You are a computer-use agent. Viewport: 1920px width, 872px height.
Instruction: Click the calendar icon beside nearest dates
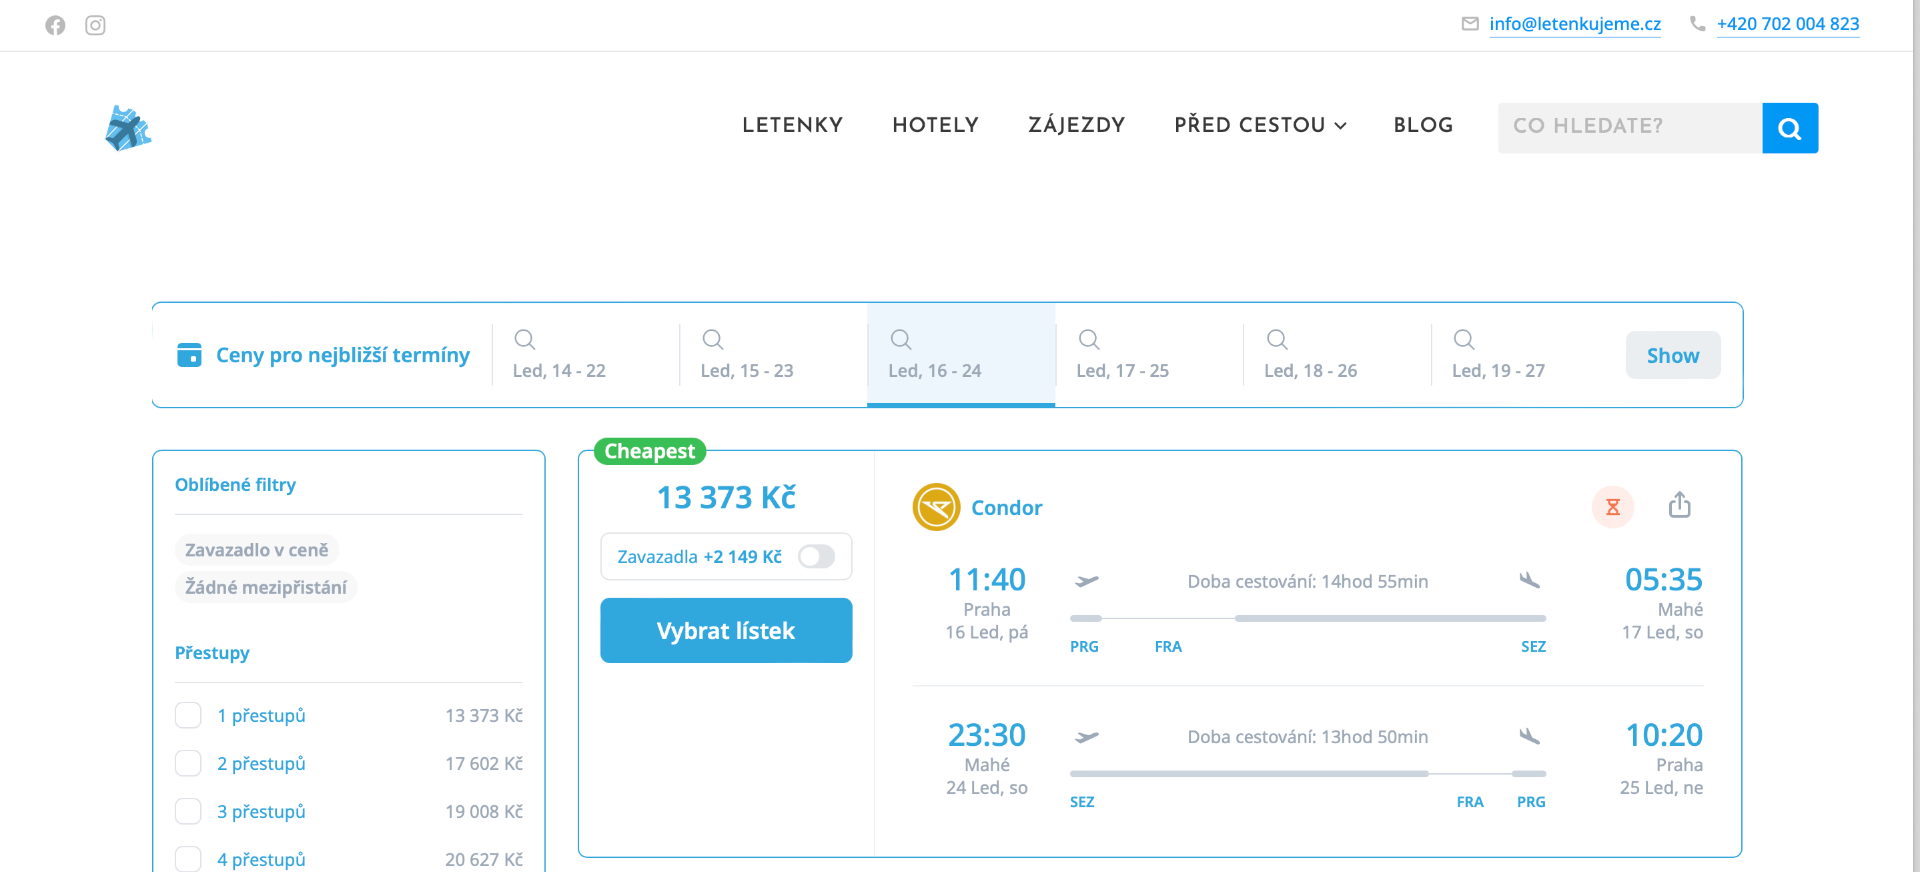(189, 355)
